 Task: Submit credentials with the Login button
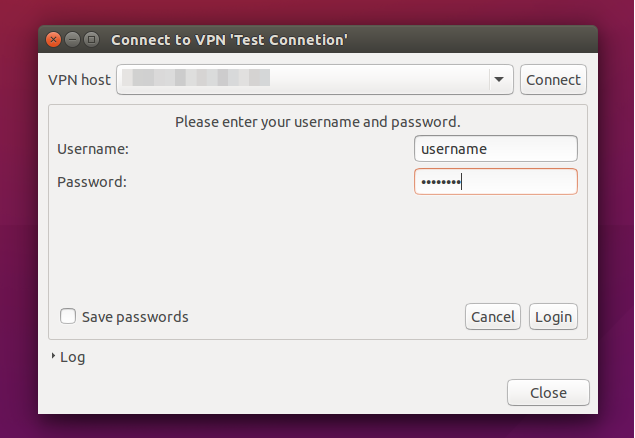553,317
